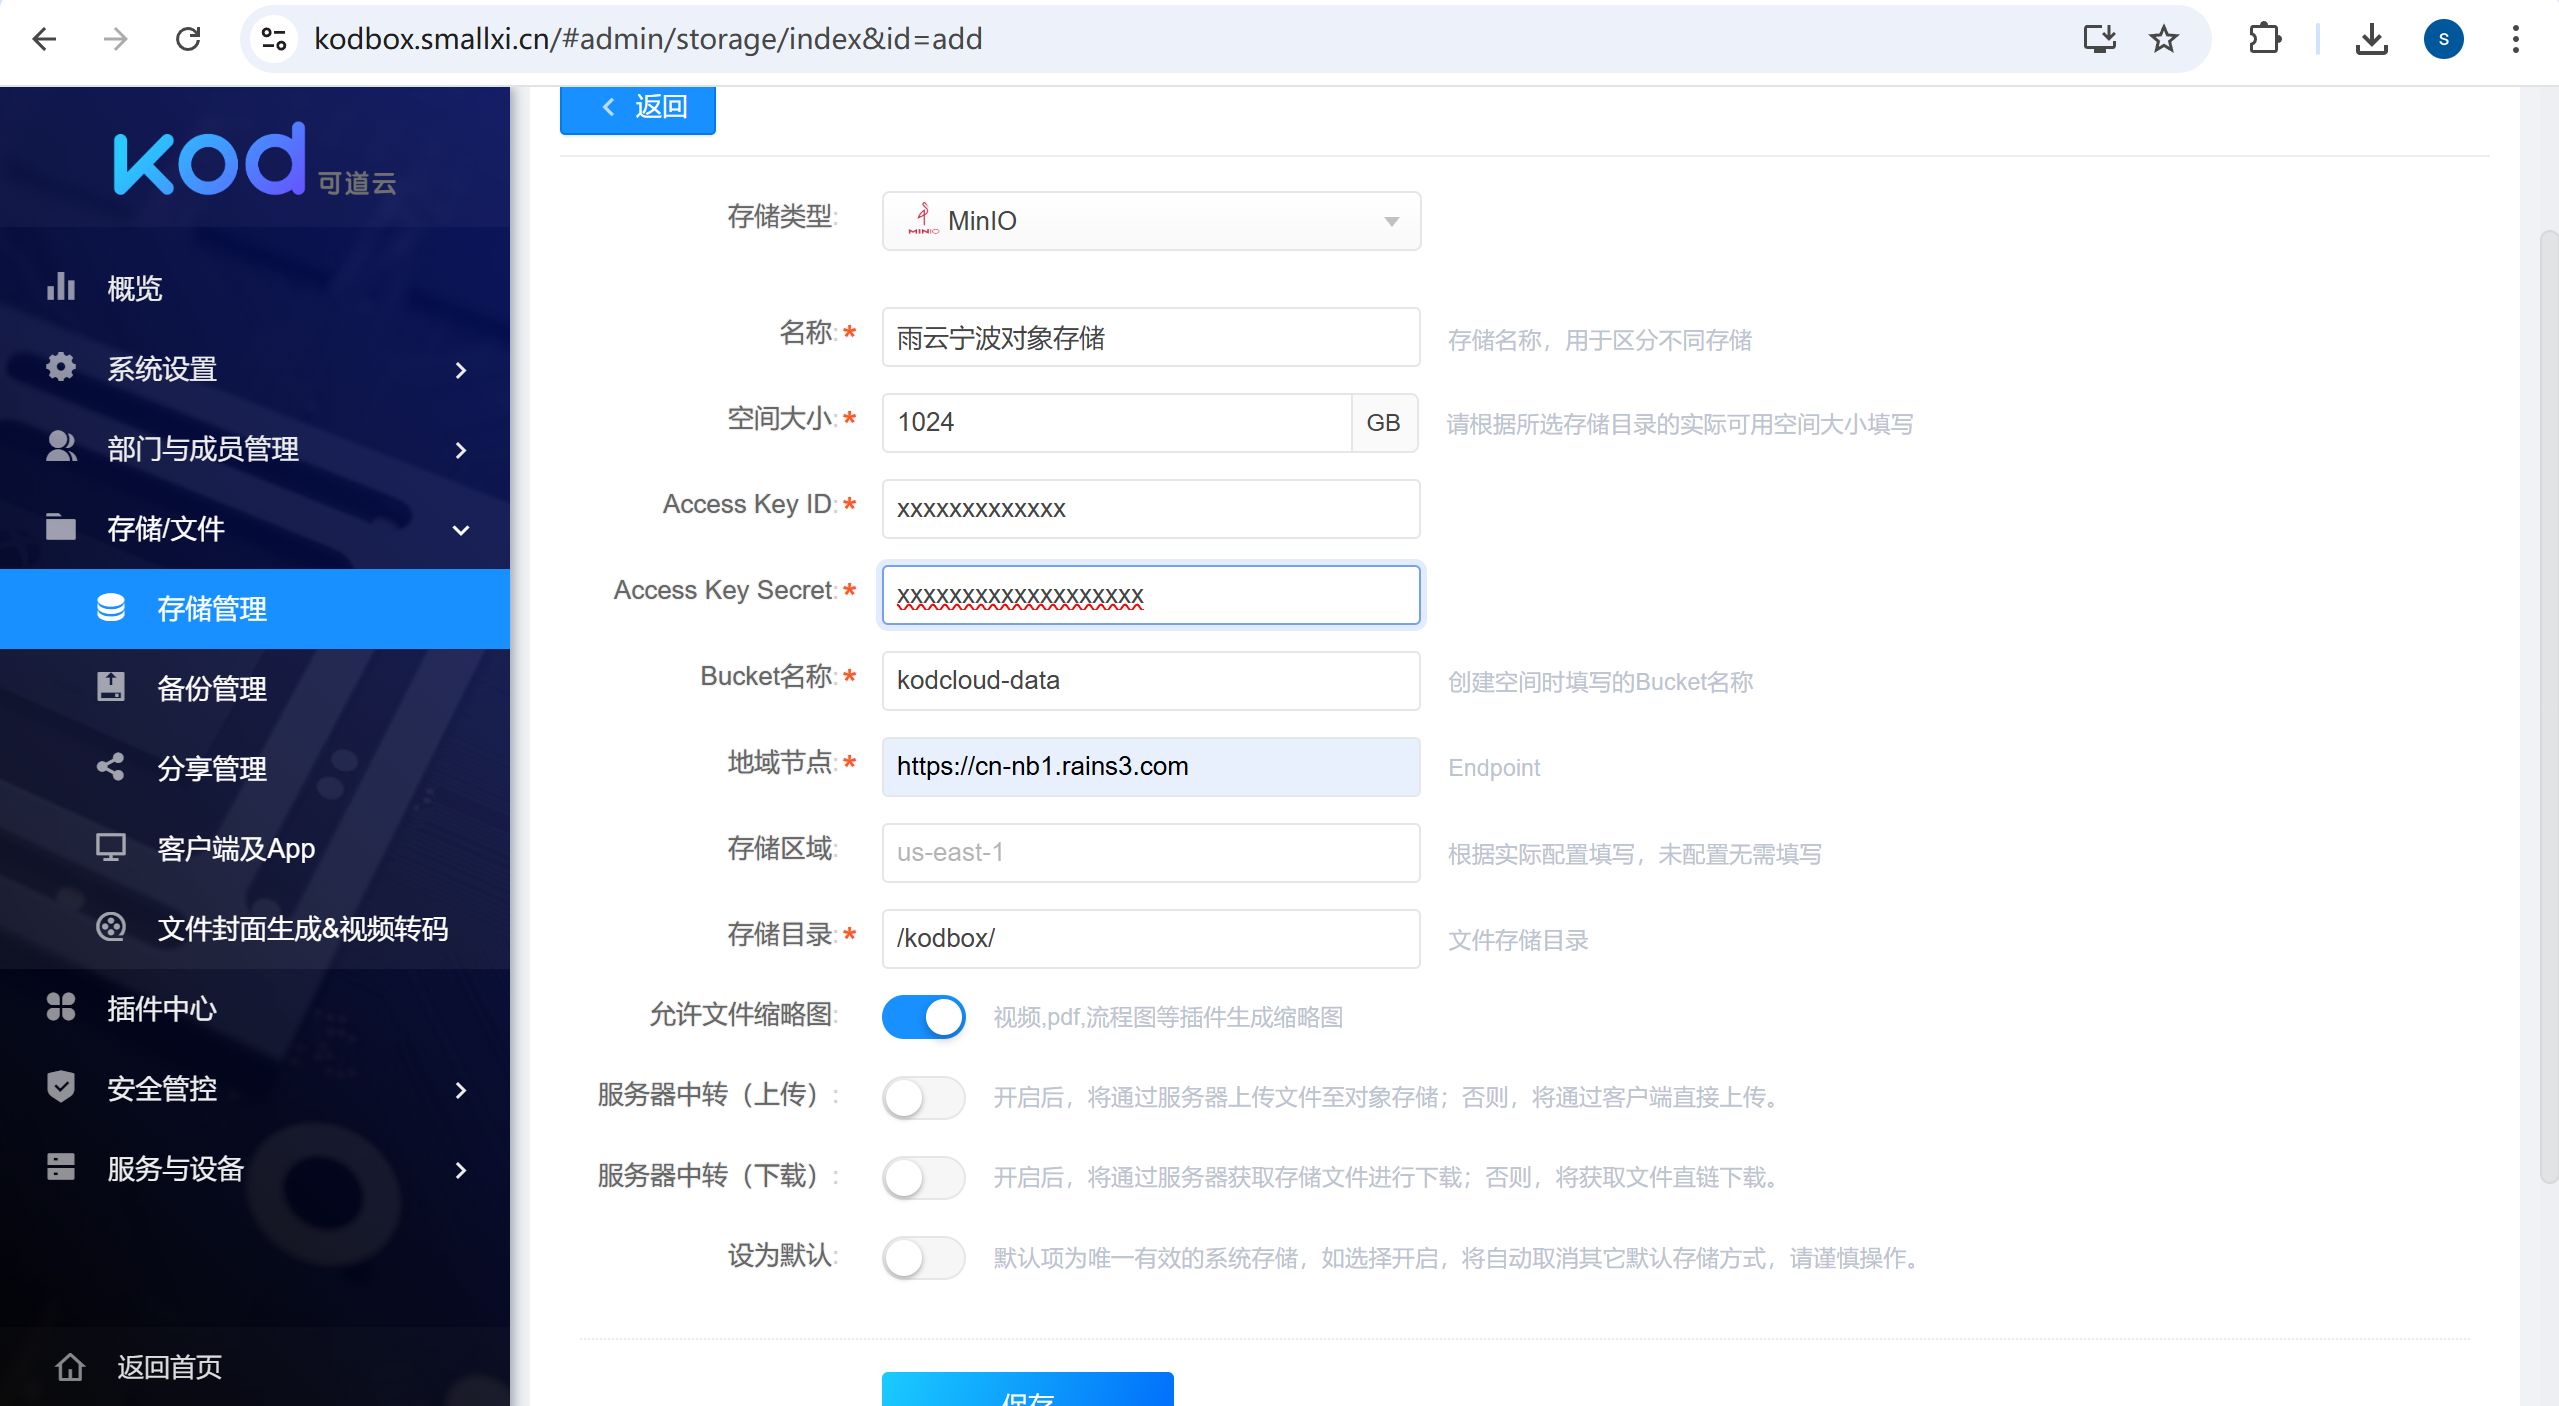The height and width of the screenshot is (1406, 2559).
Task: Open 文件封面生成&视频转码 in the sidebar
Action: pyautogui.click(x=255, y=928)
